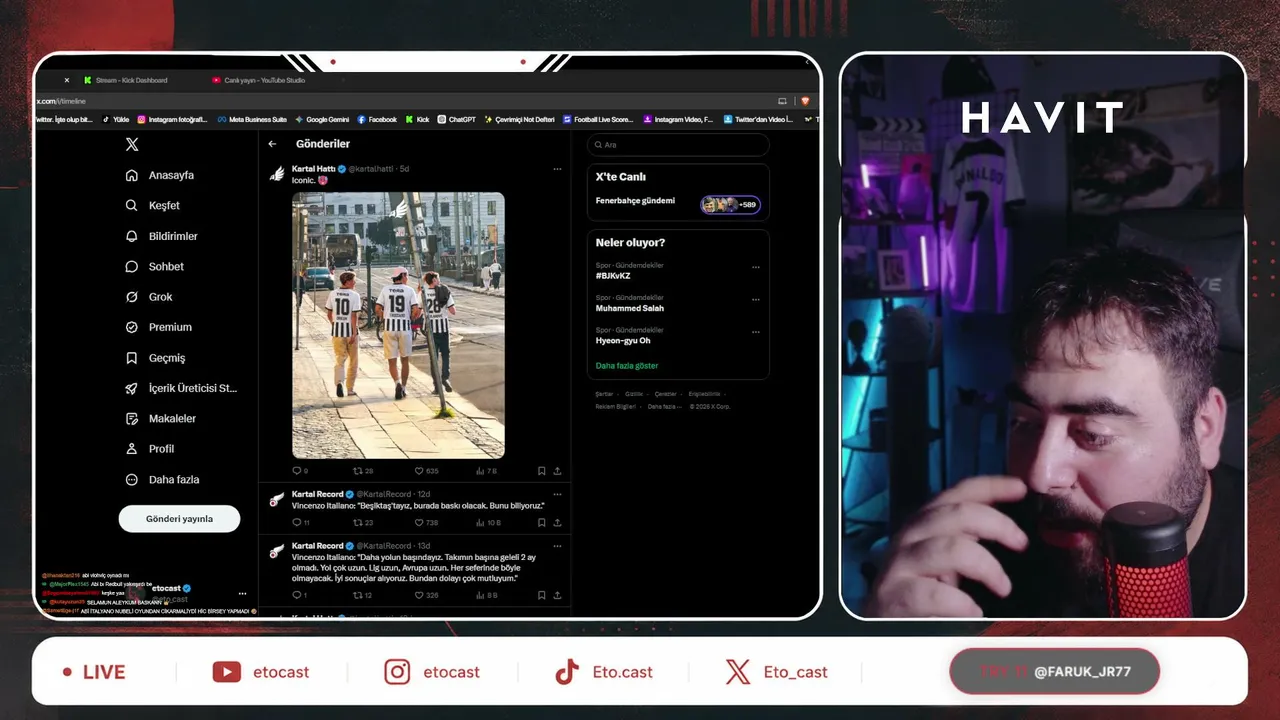
Task: Open Instagram fotoğrafl... bookmark
Action: [x=172, y=119]
